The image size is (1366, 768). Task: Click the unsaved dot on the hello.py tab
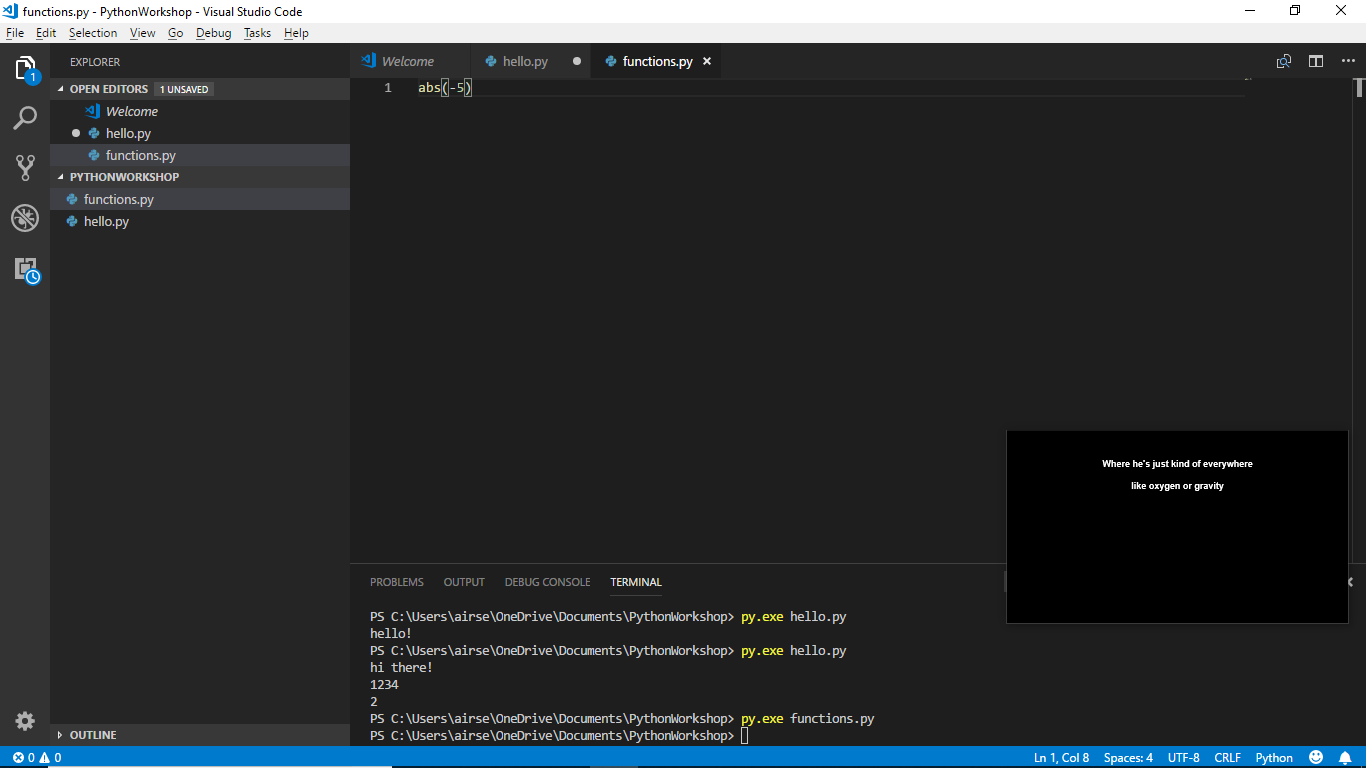(x=577, y=61)
